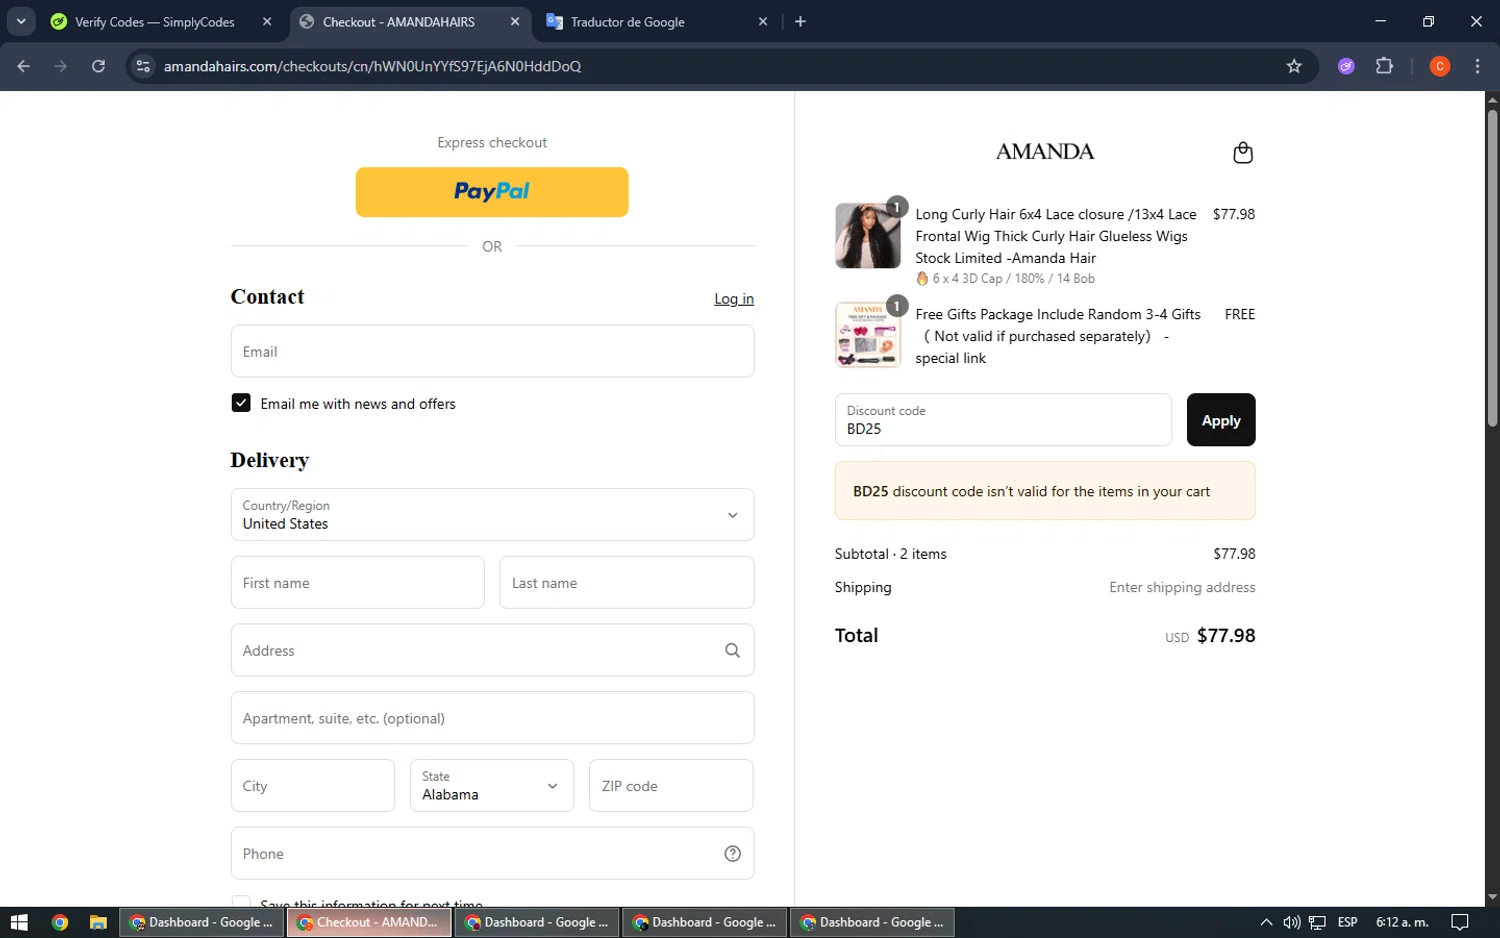This screenshot has height=938, width=1500.
Task: Bookmark this page with the star icon
Action: [x=1294, y=66]
